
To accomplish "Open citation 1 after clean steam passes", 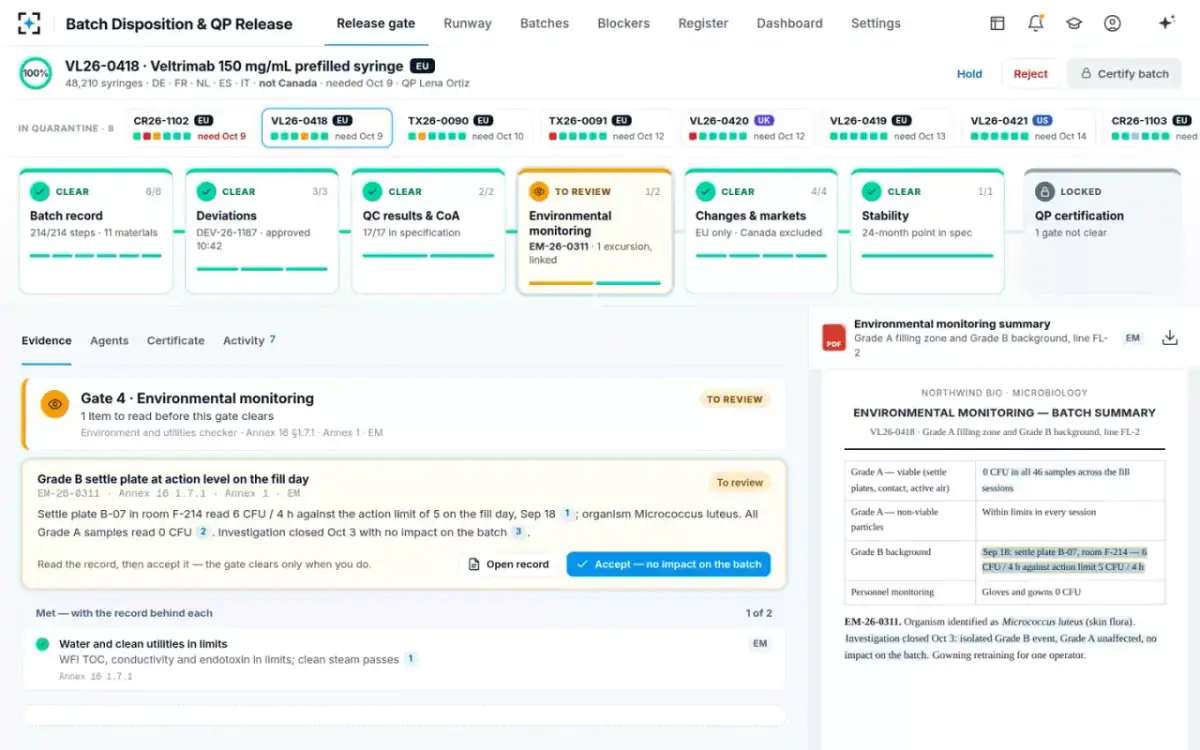I will (x=410, y=659).
